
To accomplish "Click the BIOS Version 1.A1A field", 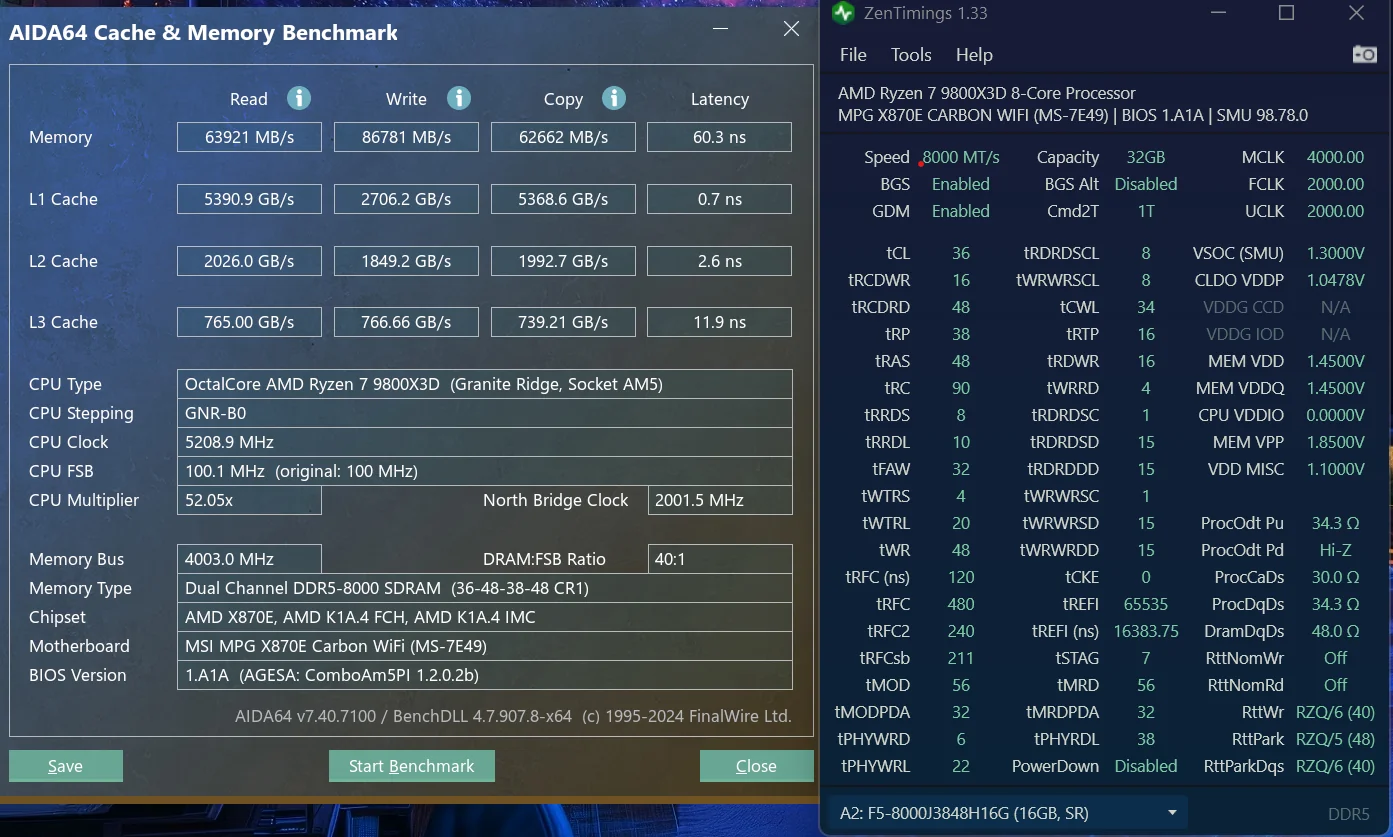I will coord(484,675).
